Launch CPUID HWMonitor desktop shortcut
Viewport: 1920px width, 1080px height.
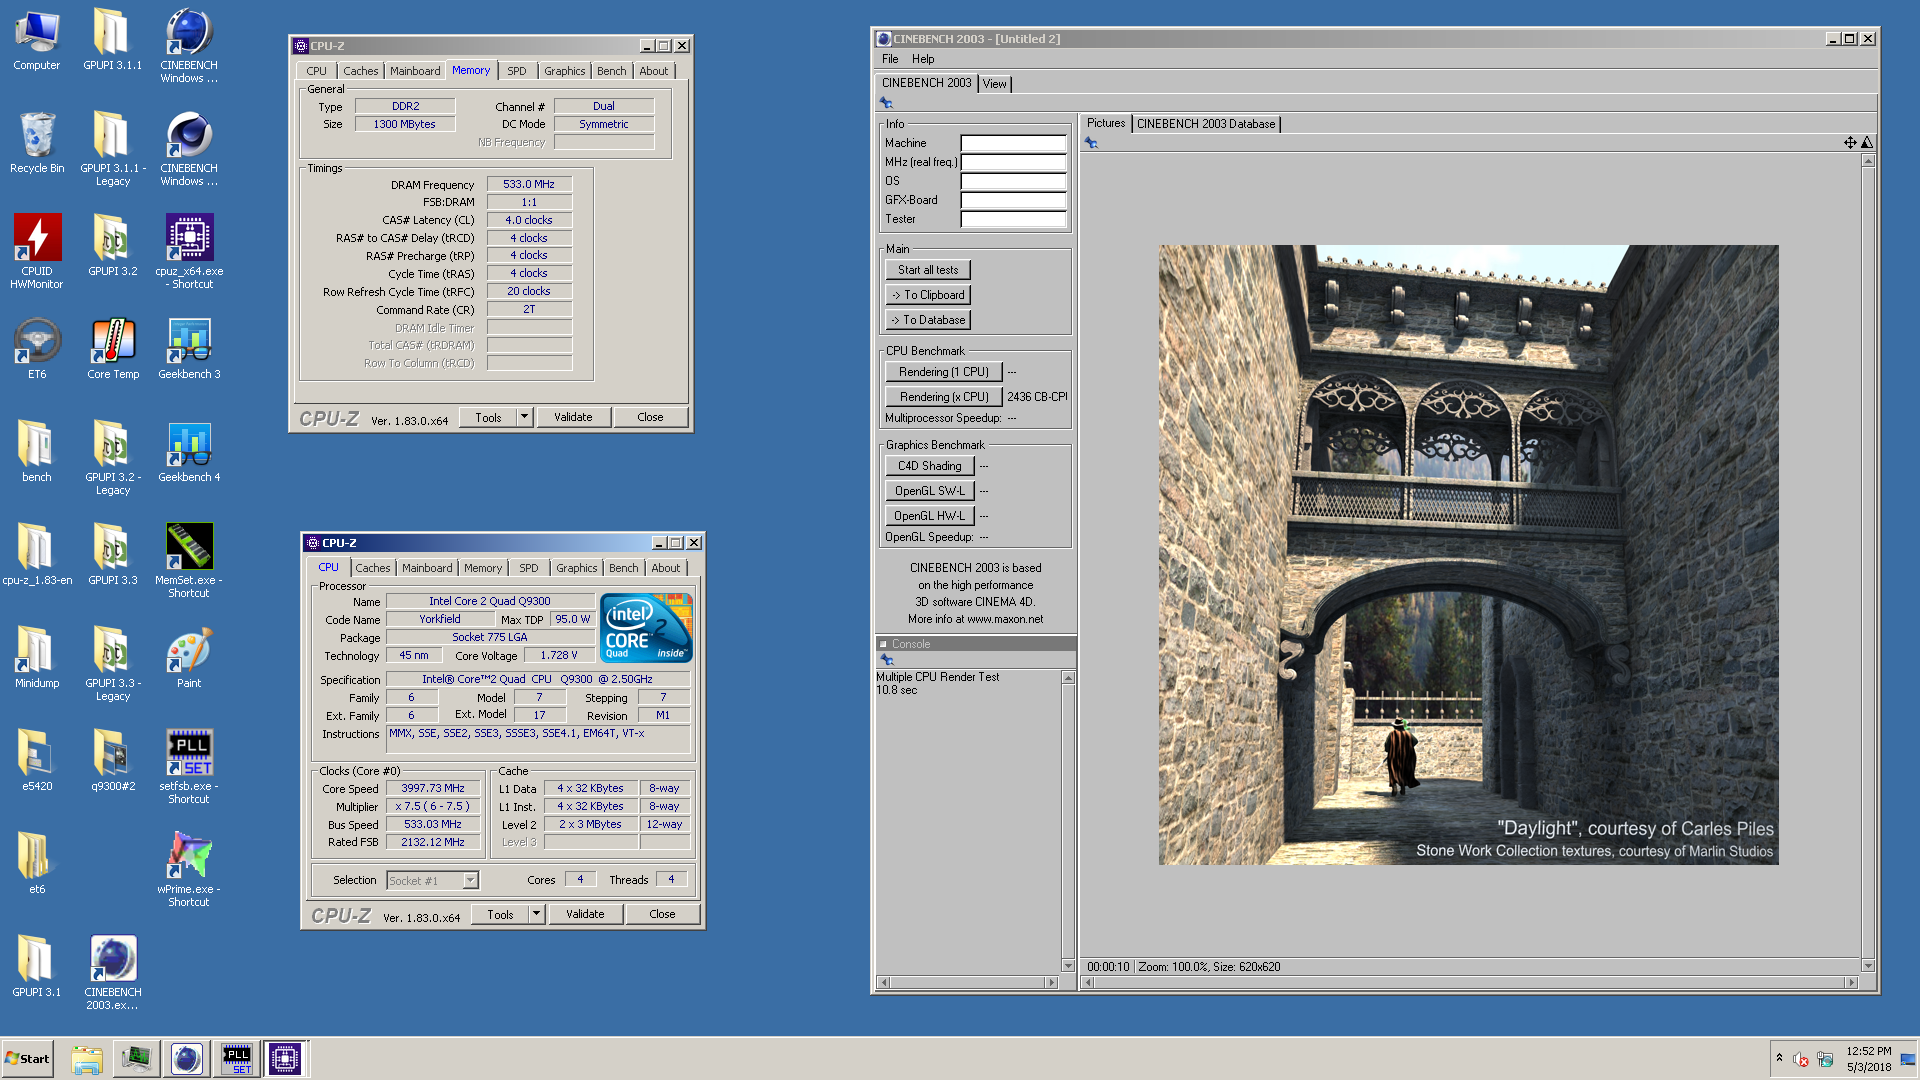click(x=37, y=252)
